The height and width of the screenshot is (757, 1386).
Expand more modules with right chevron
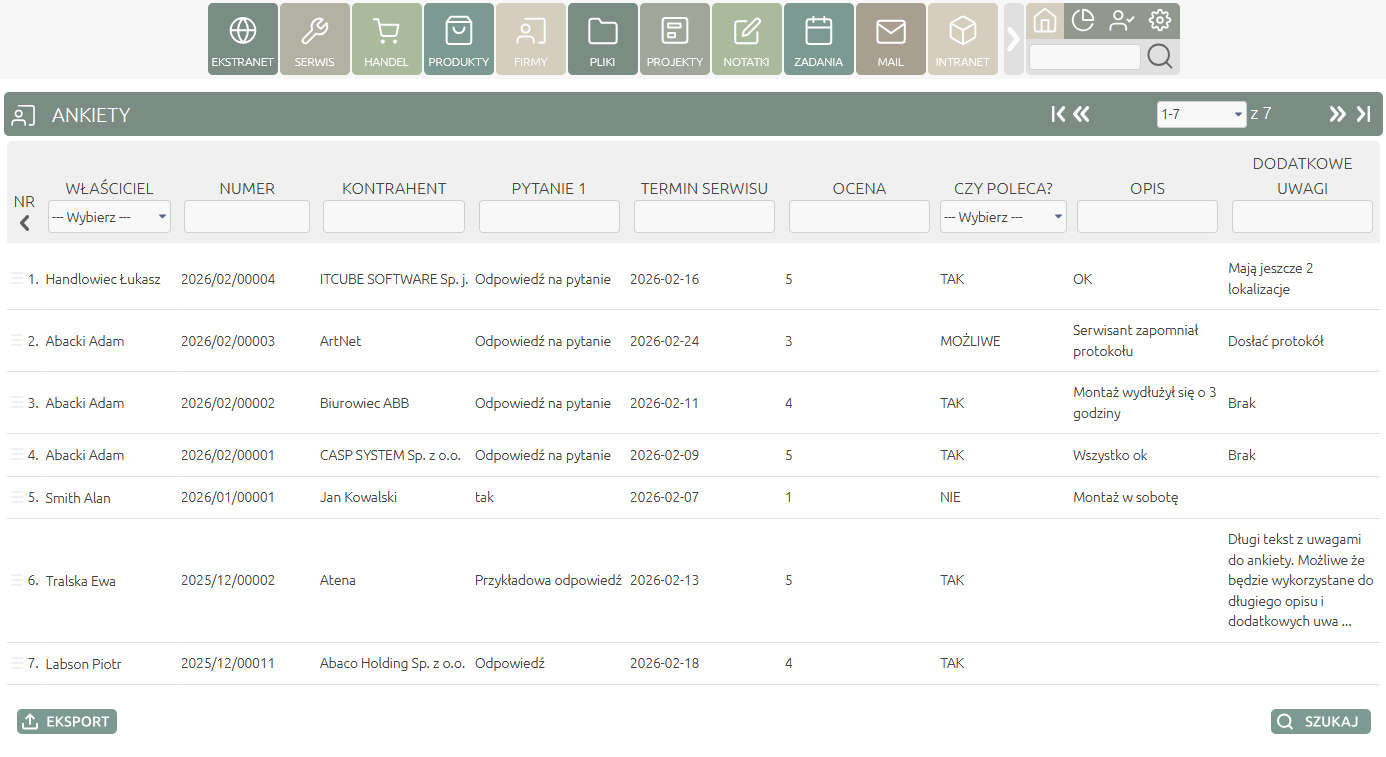[x=1013, y=39]
